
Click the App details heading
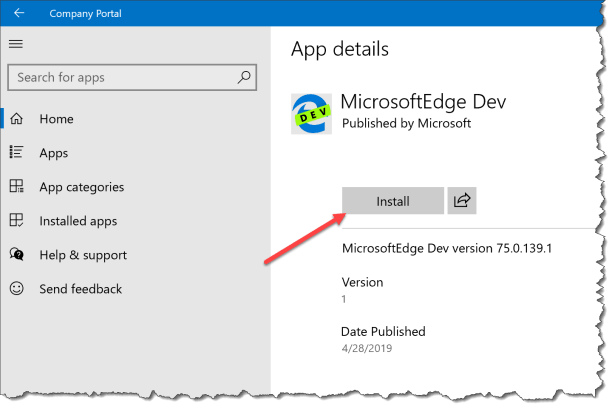click(x=340, y=49)
